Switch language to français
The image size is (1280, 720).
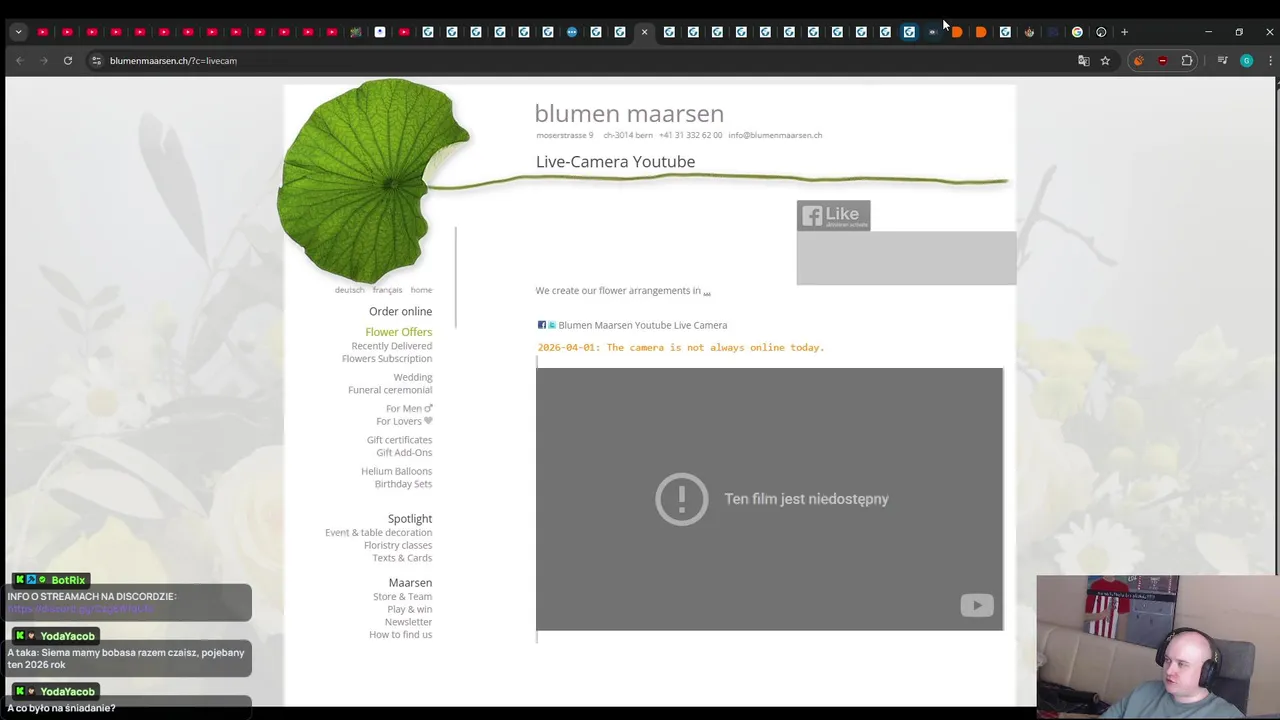click(x=387, y=290)
